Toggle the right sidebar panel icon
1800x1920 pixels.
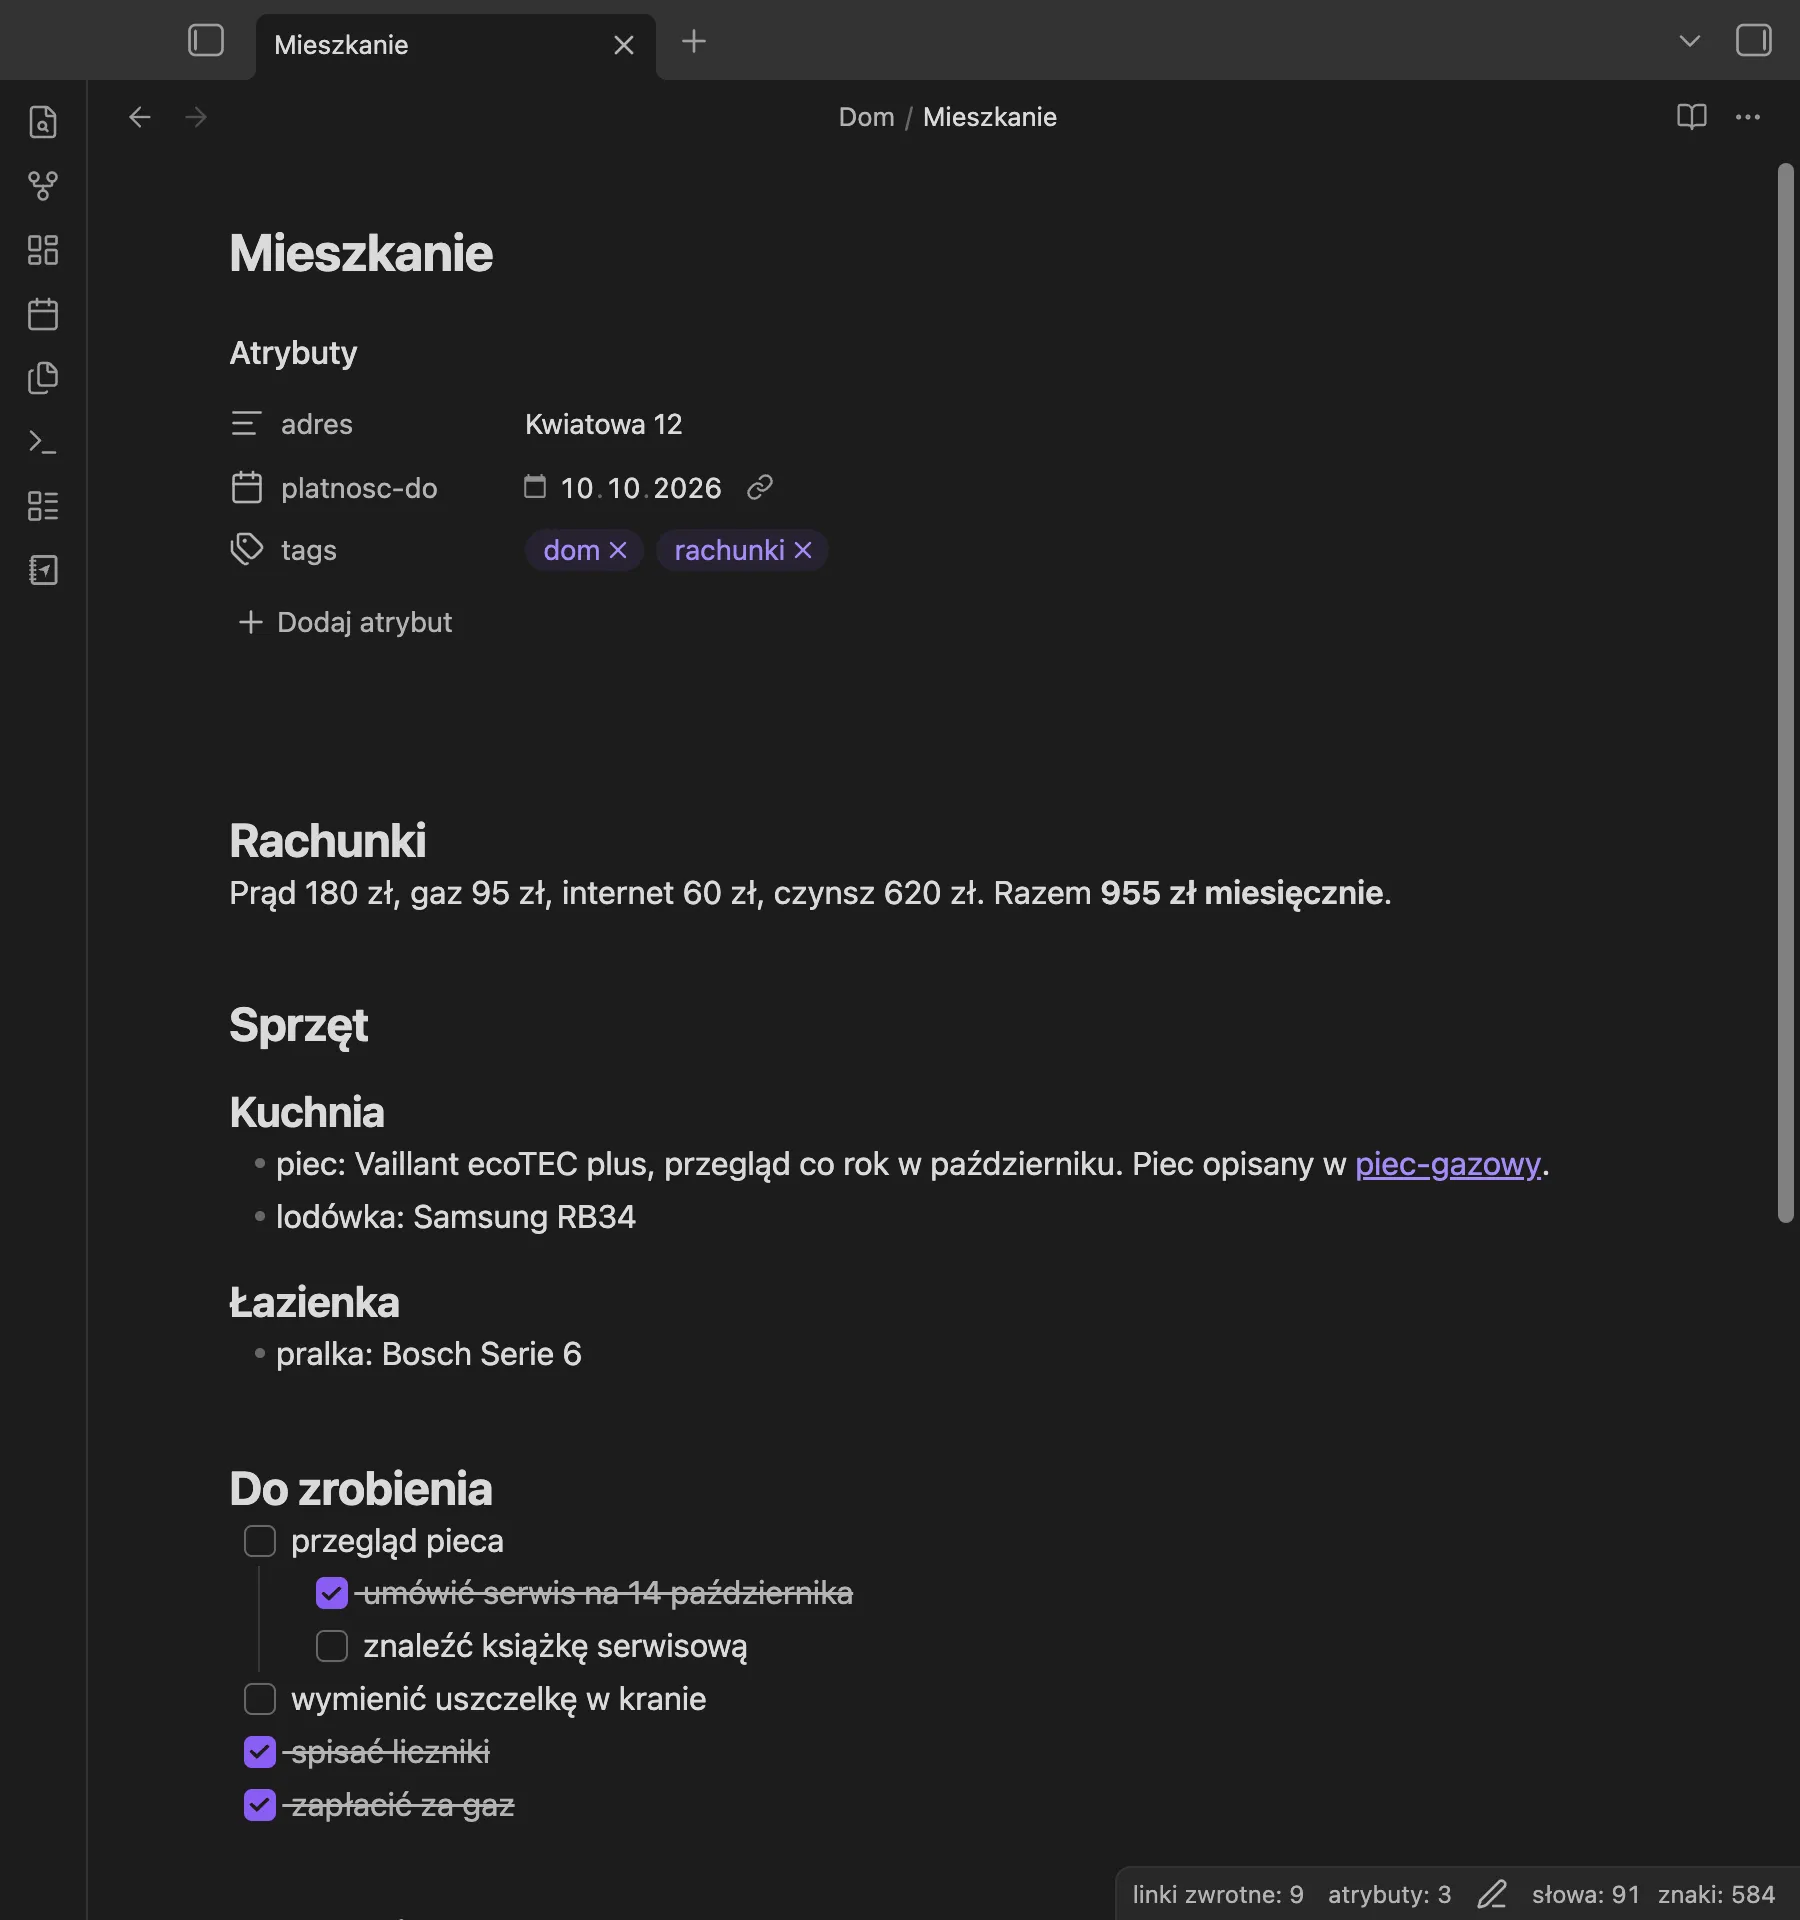(1753, 41)
